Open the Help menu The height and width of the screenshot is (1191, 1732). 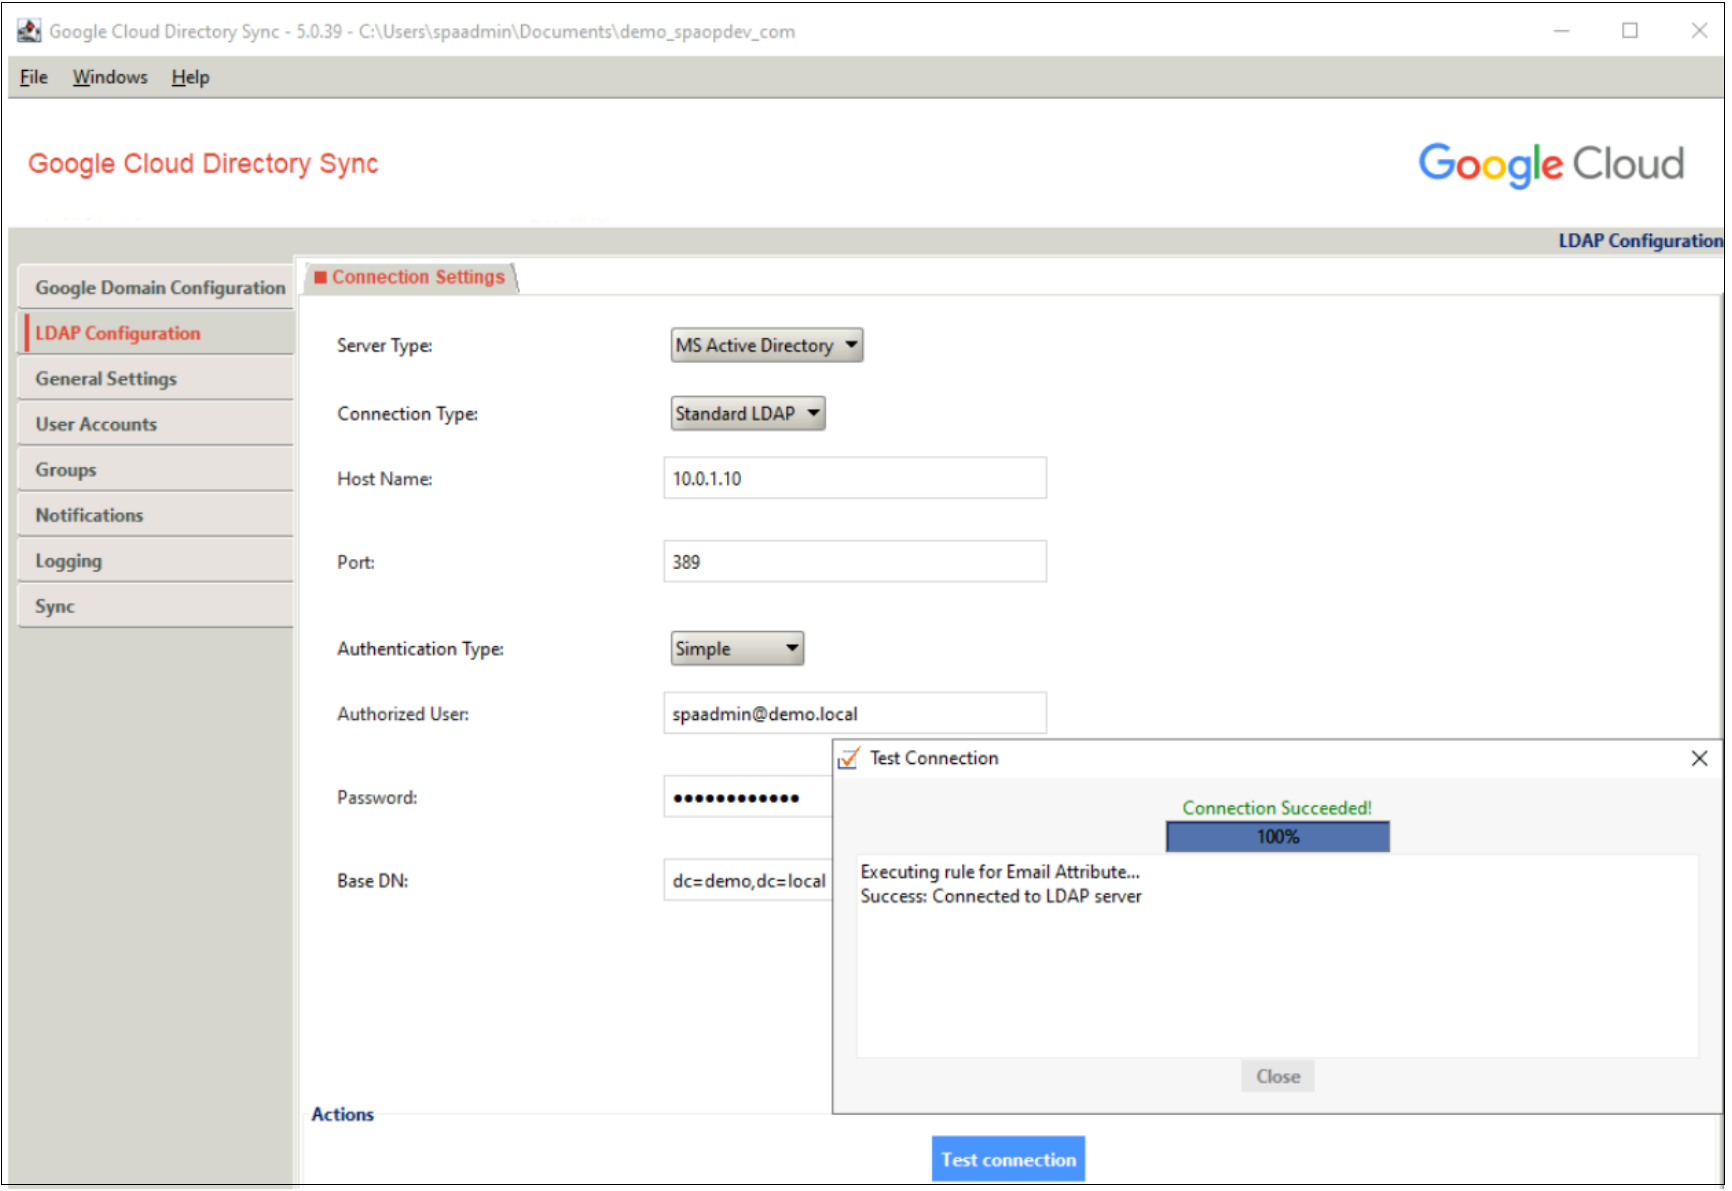click(190, 77)
